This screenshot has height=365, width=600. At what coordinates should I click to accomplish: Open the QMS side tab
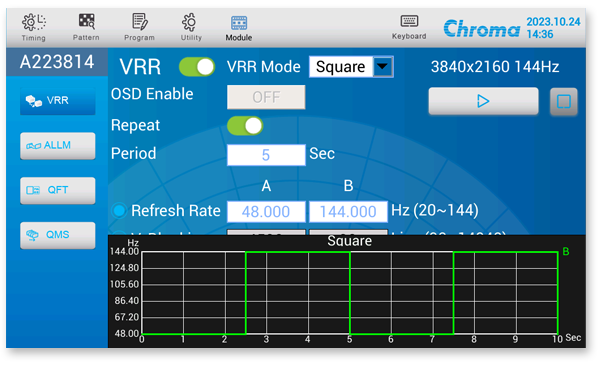click(x=57, y=235)
